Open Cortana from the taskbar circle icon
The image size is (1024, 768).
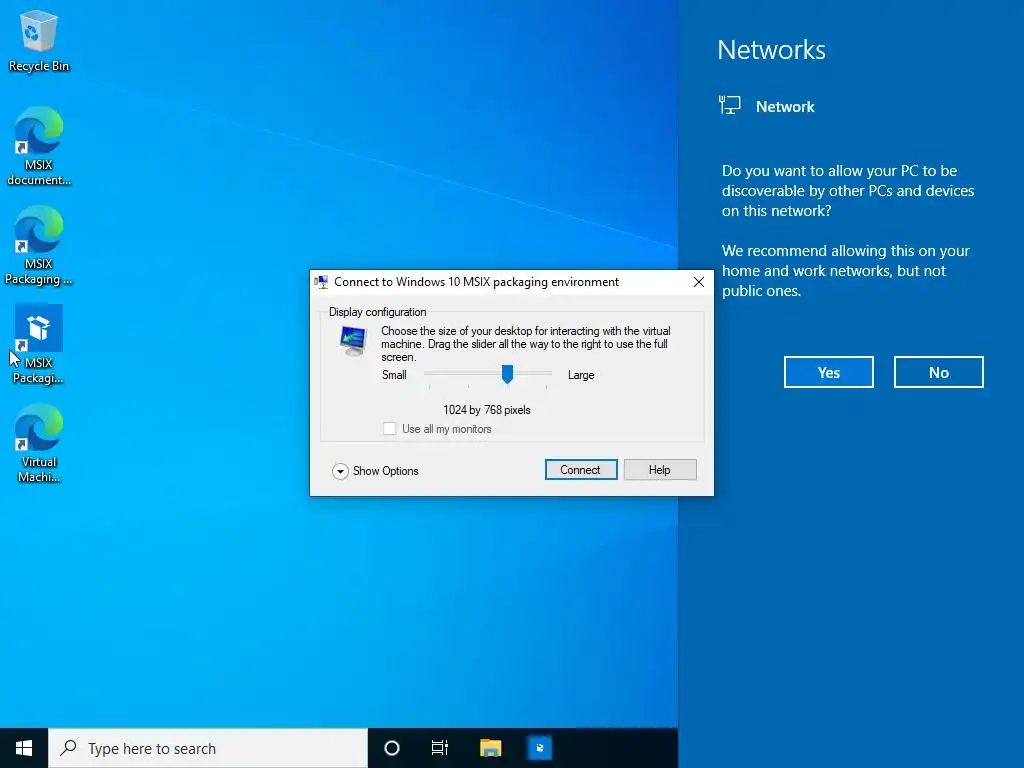tap(391, 748)
